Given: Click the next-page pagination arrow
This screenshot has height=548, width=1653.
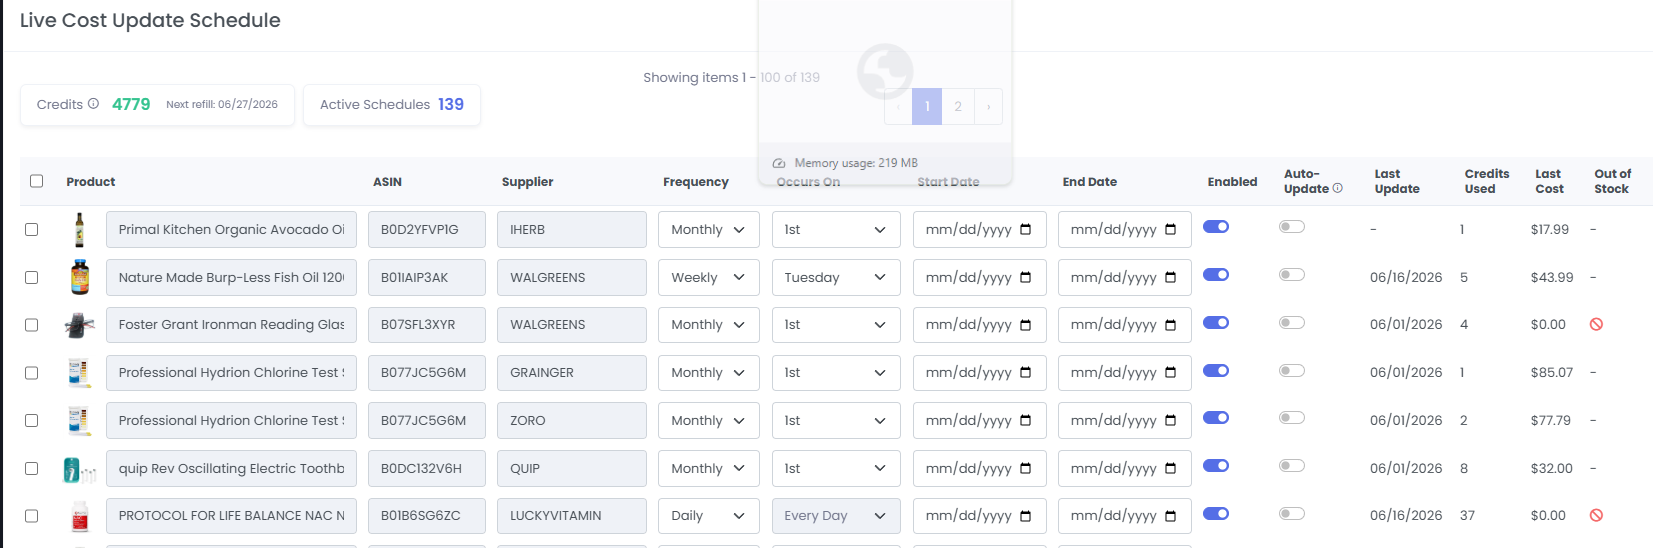Looking at the screenshot, I should coord(988,106).
